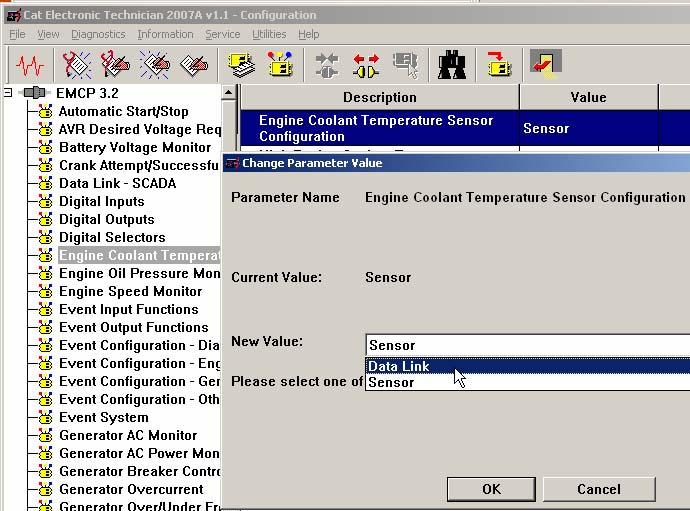Click the Automatic Start/Stop group icon

tap(45, 111)
